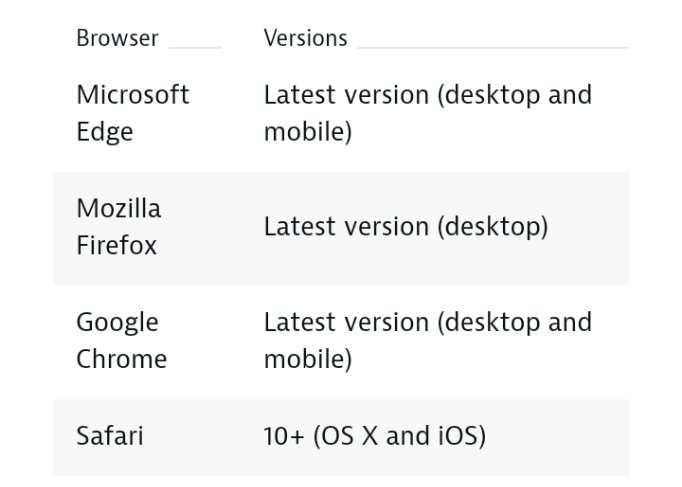Click Microsoft Edge's latest version text

click(x=428, y=113)
